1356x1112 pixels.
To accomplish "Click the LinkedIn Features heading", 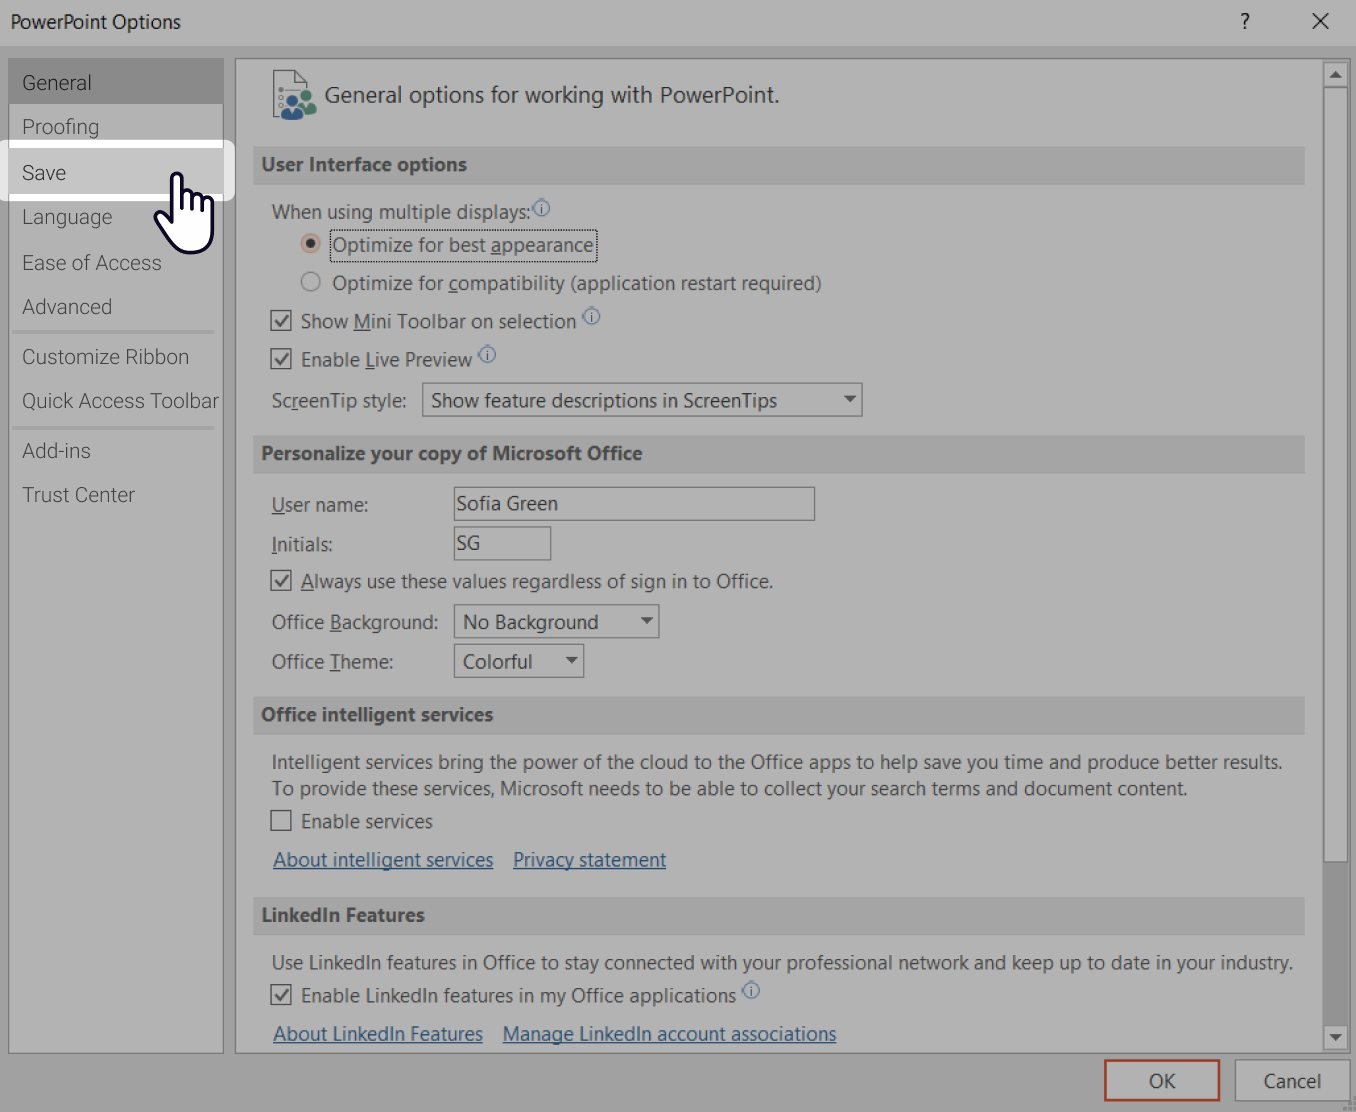I will [343, 915].
